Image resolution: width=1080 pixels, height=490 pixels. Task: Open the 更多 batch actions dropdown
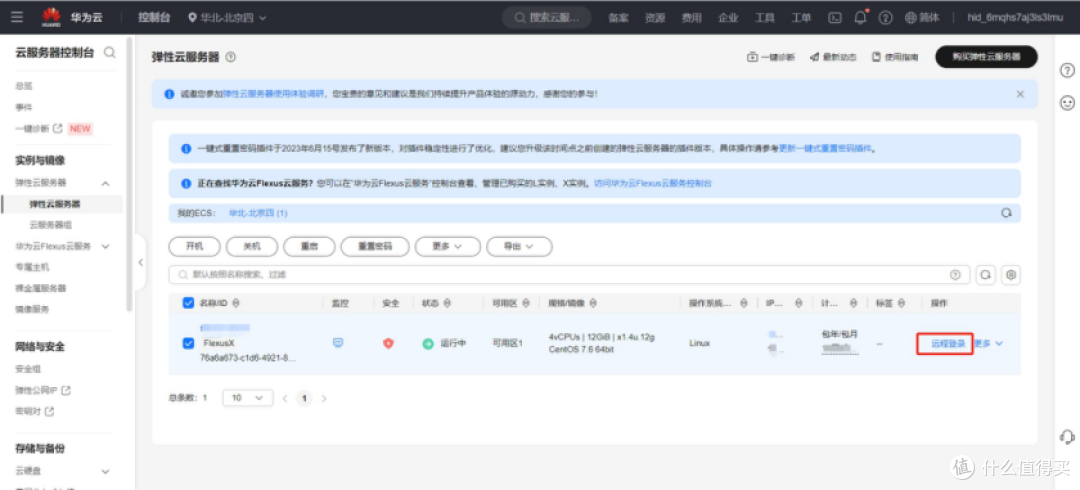pos(446,246)
